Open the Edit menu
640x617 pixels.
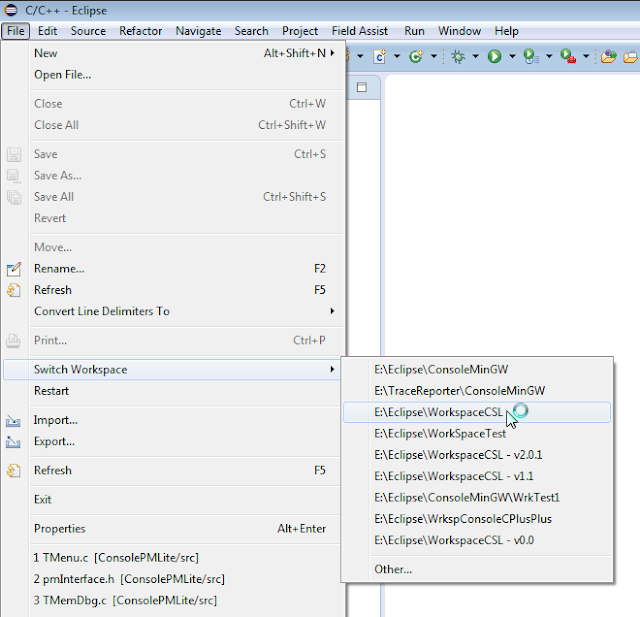[x=47, y=31]
